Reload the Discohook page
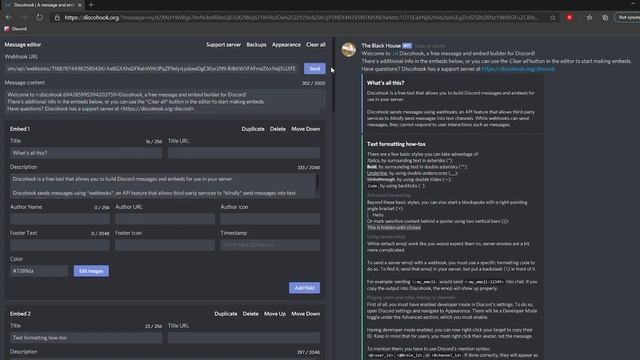The height and width of the screenshot is (360, 640). [x=40, y=18]
